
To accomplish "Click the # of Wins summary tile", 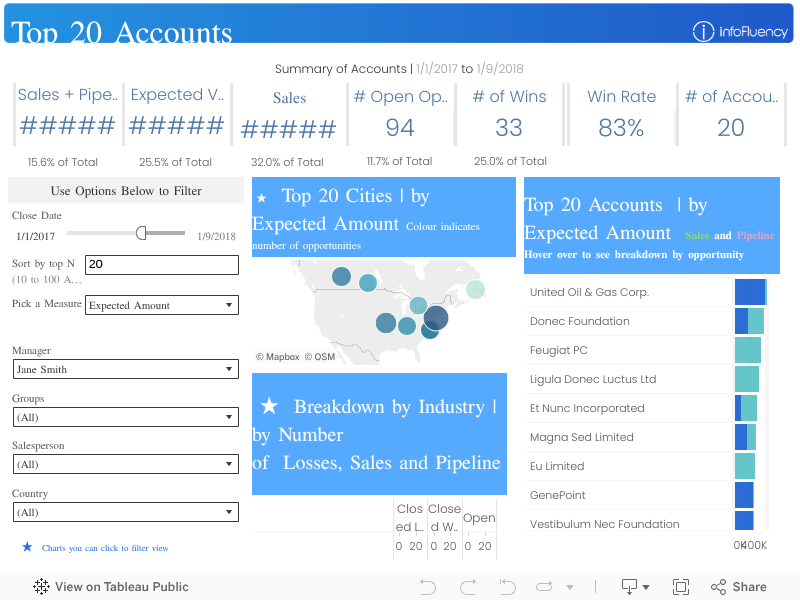I will point(509,115).
